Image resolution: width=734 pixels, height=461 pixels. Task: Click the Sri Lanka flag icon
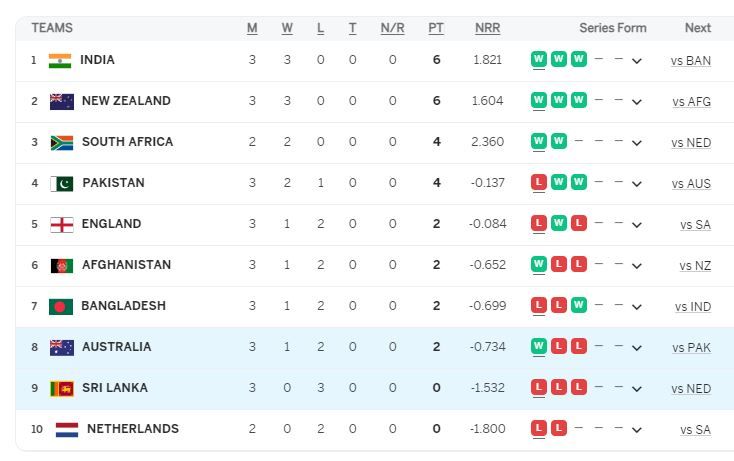point(62,388)
